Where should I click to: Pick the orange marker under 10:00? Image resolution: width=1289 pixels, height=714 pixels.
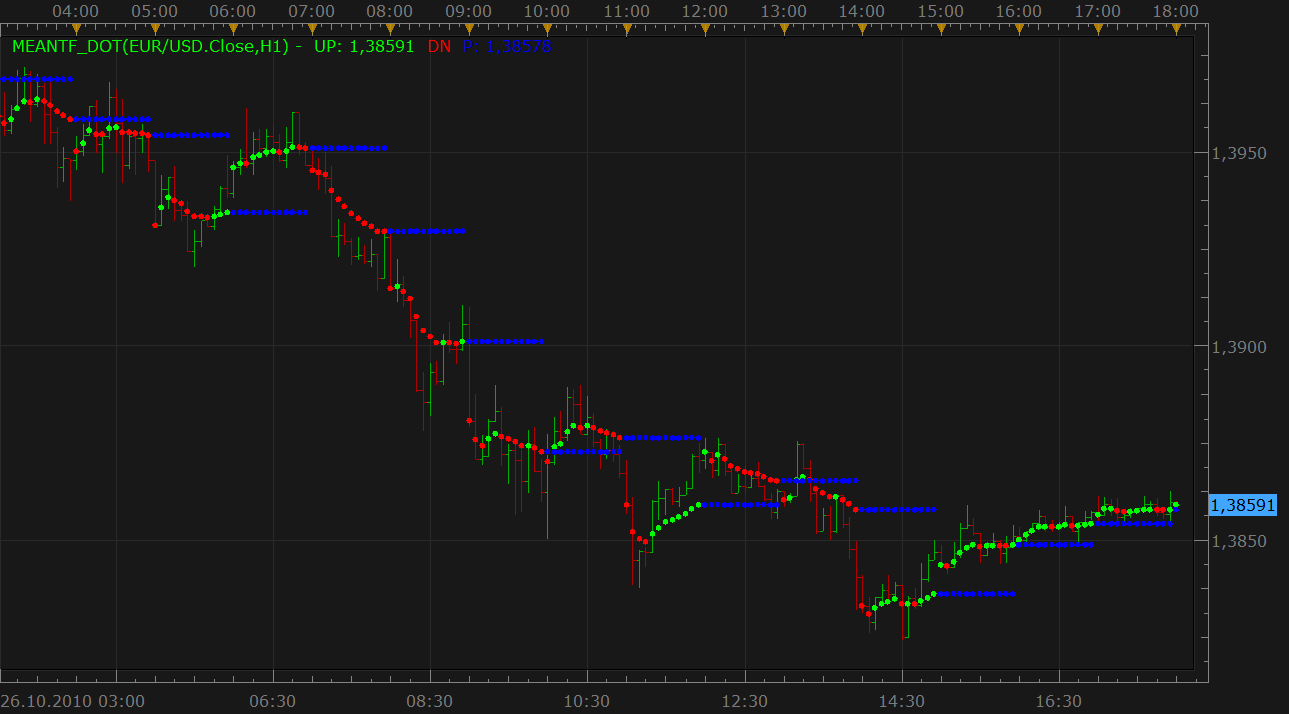point(548,28)
